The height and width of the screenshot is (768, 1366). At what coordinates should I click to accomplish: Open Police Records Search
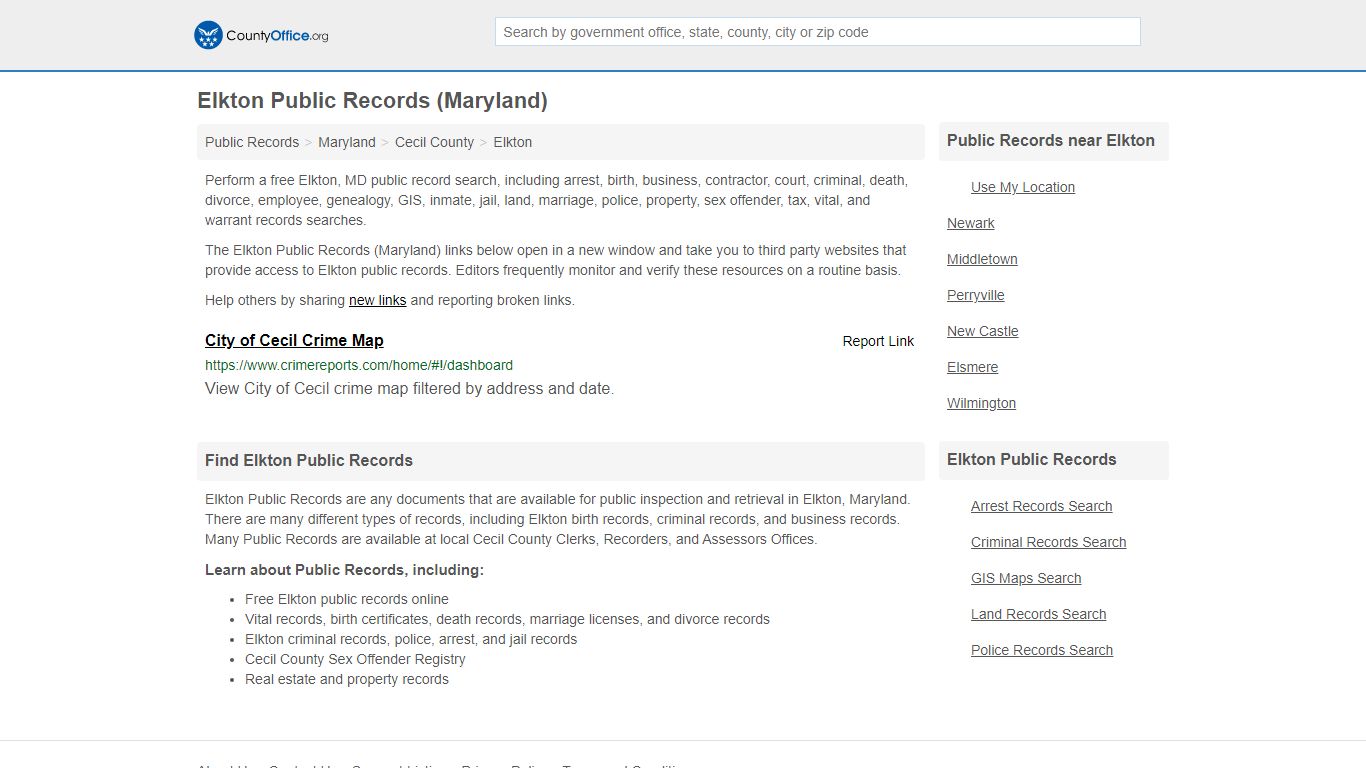click(x=1041, y=650)
